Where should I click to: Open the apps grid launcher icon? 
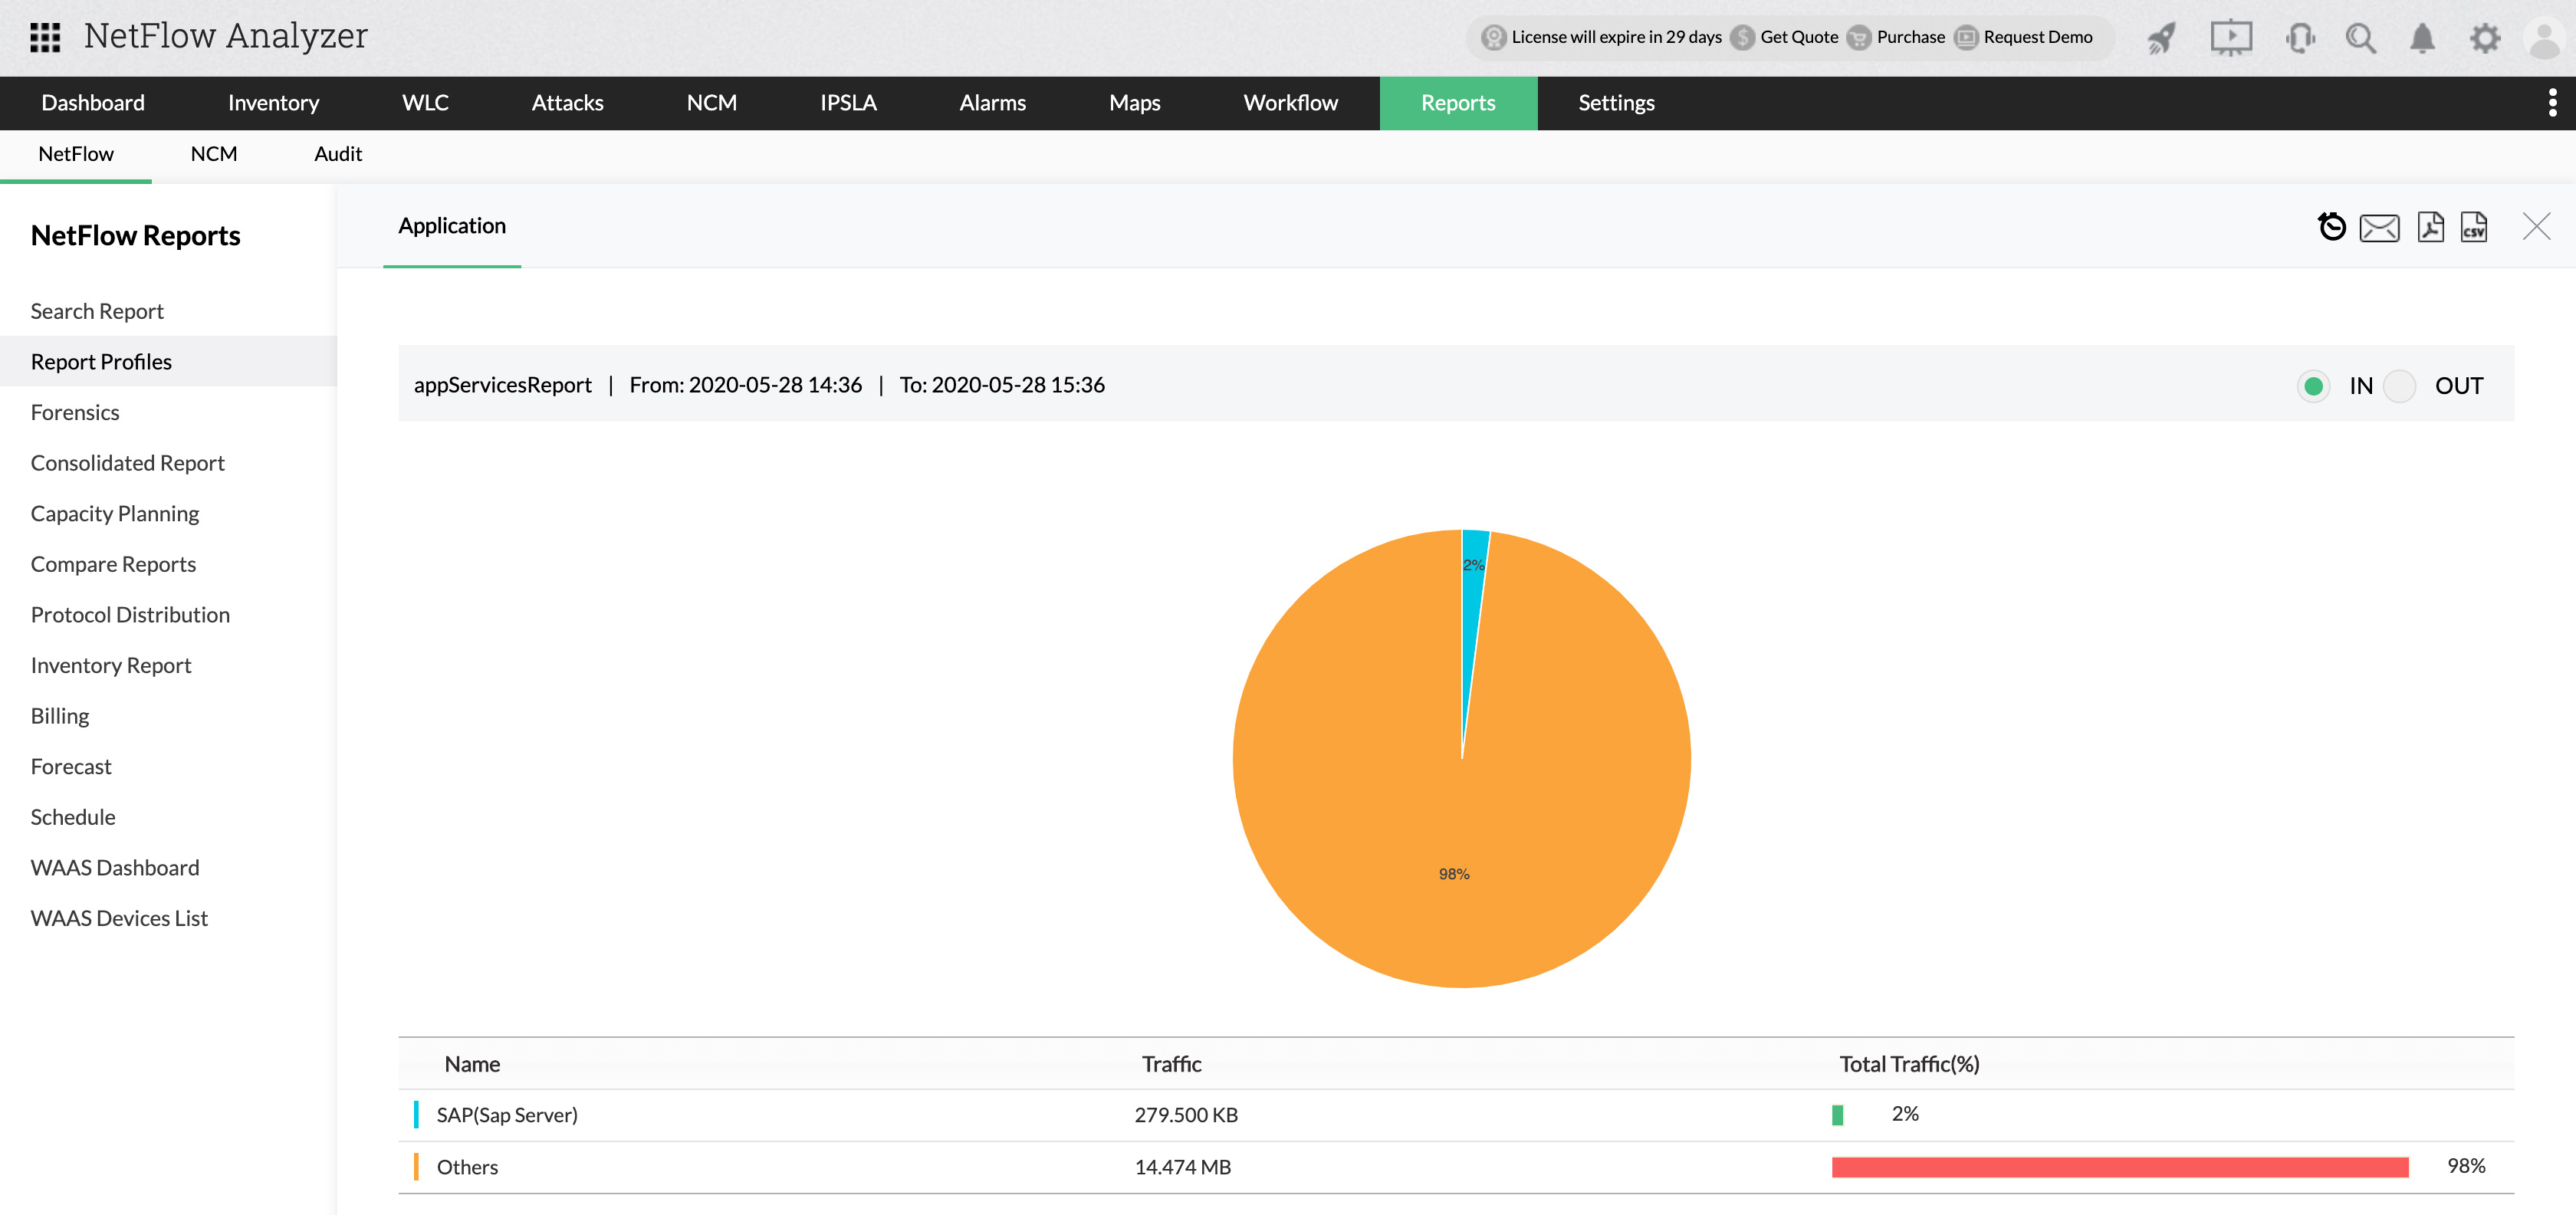(x=45, y=37)
